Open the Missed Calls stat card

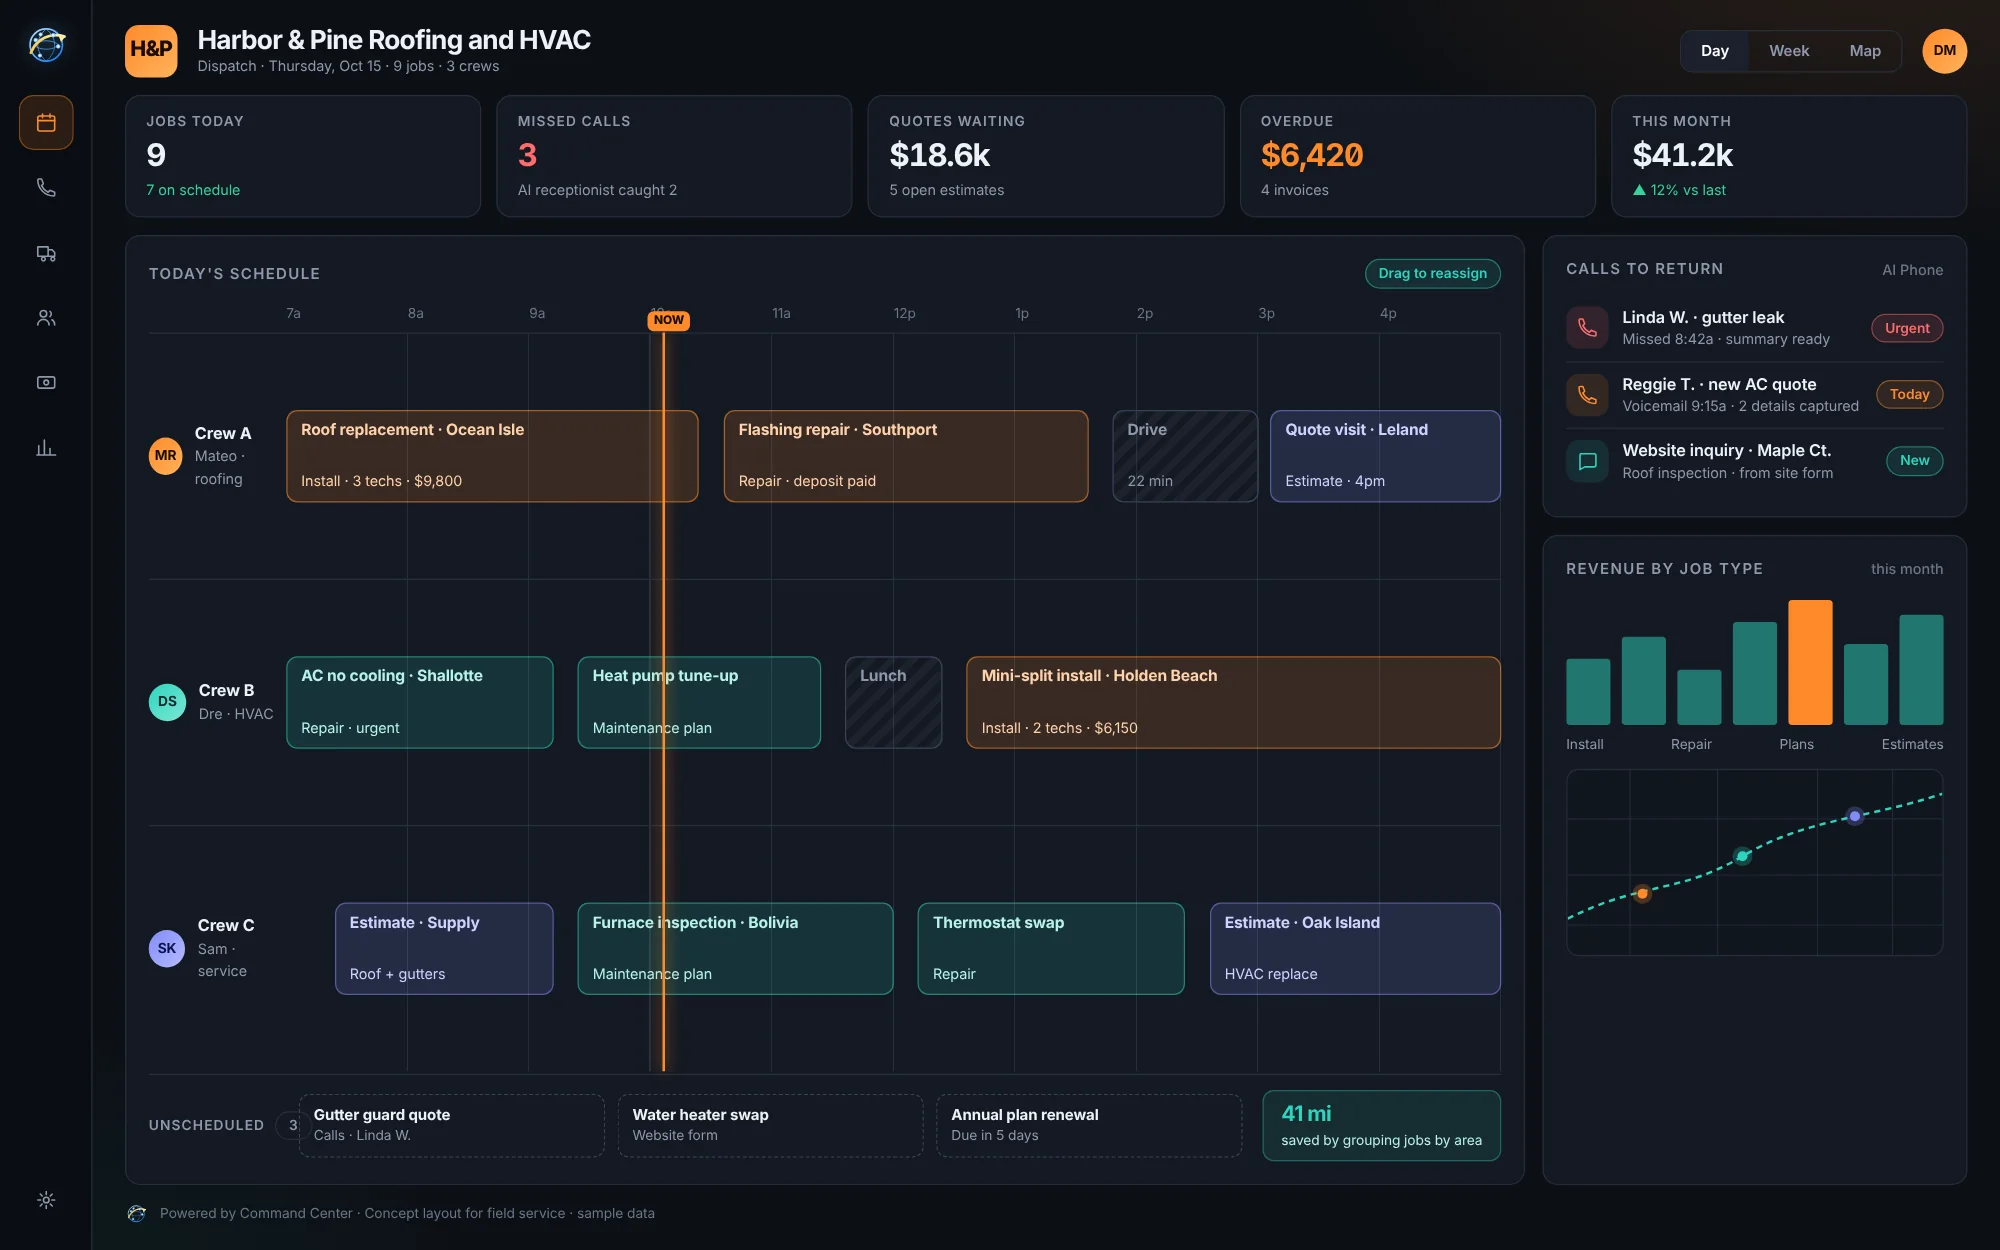click(x=674, y=156)
